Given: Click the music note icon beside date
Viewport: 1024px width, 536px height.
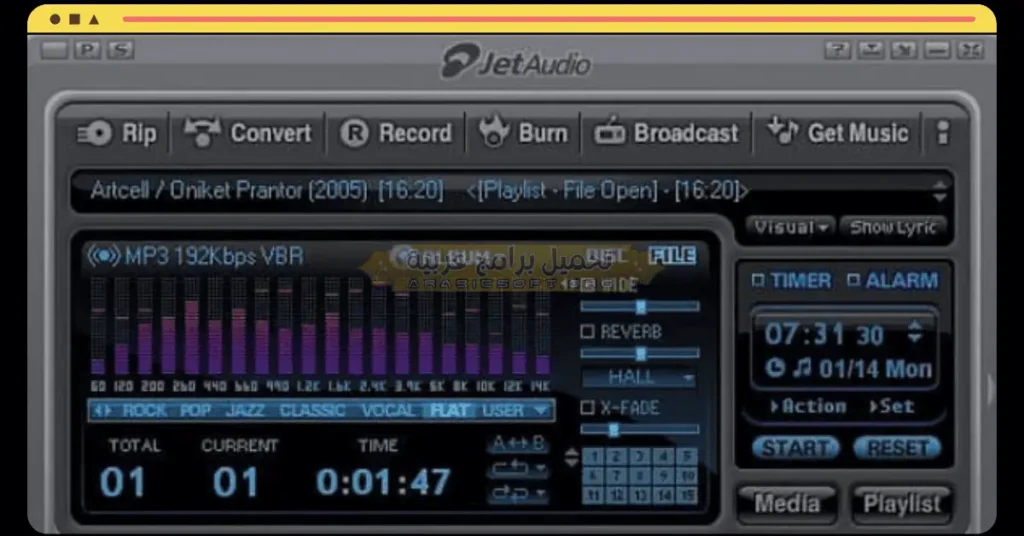Looking at the screenshot, I should pyautogui.click(x=801, y=368).
